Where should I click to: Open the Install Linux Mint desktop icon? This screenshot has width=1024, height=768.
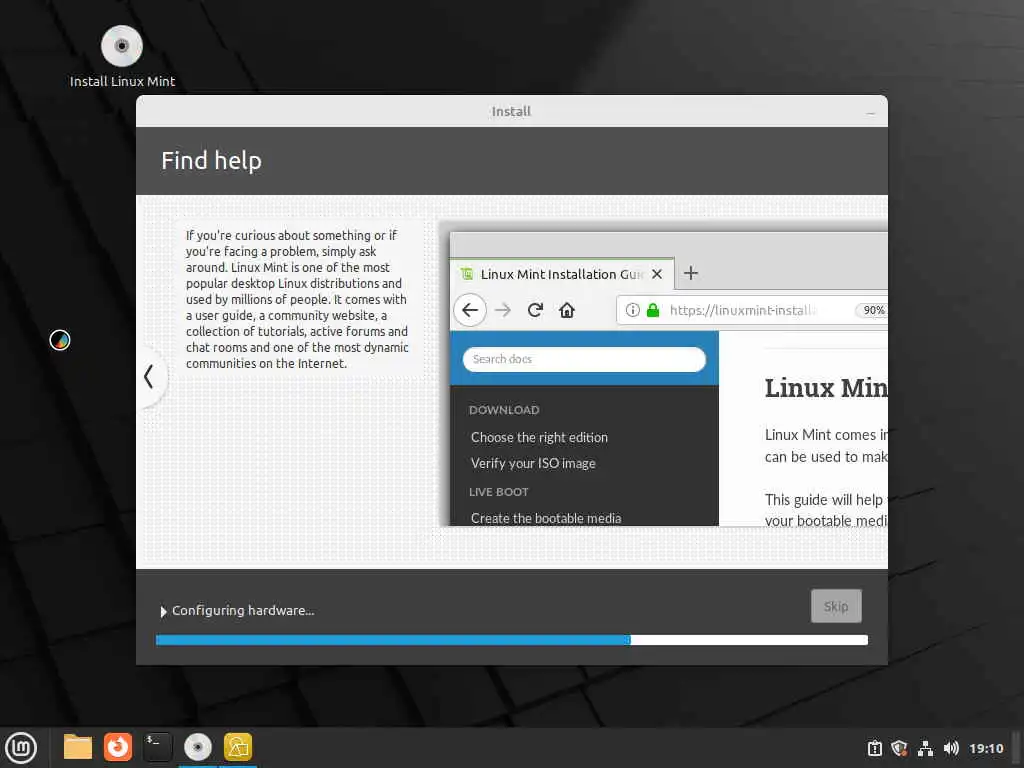coord(121,56)
